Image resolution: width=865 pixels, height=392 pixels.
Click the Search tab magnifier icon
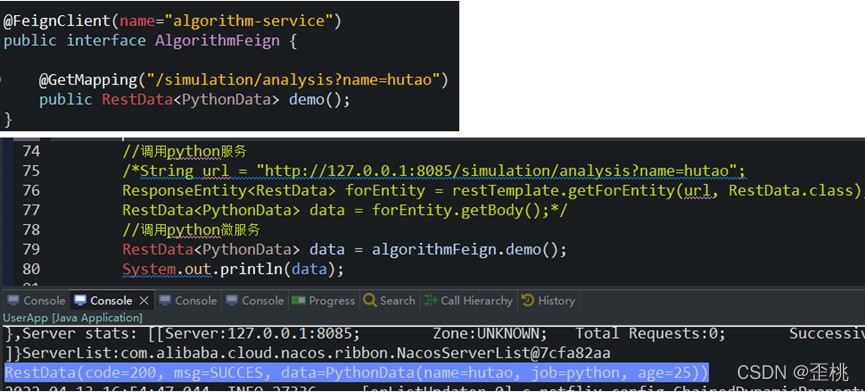[x=370, y=300]
